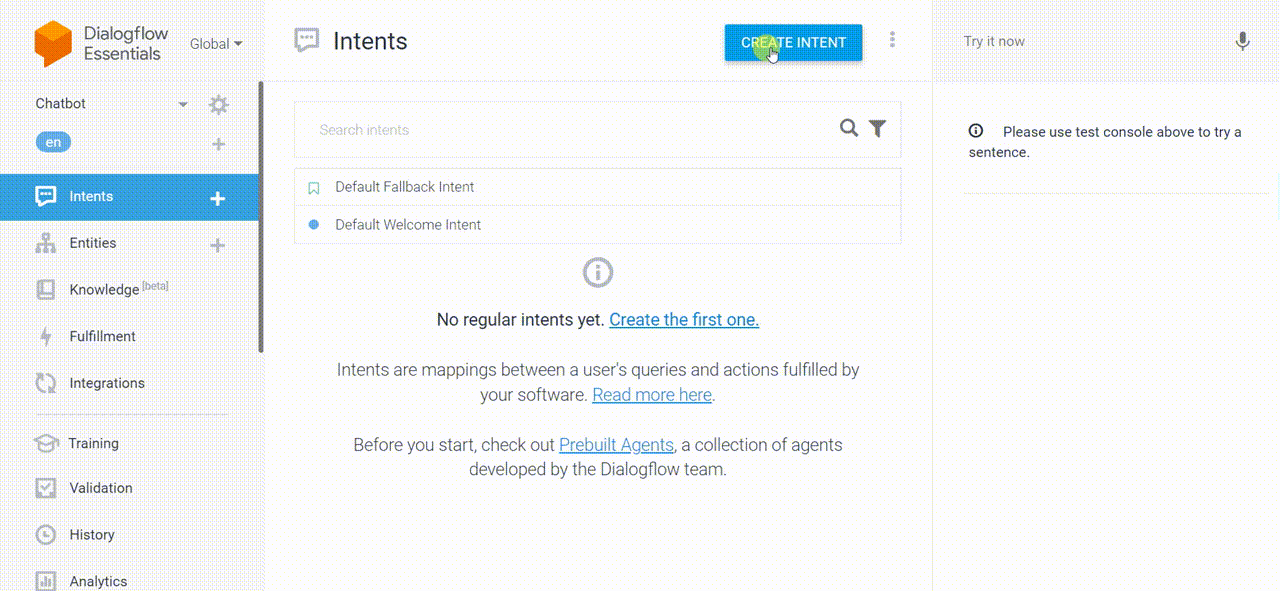1280x591 pixels.
Task: Activate the microphone in Try it now
Action: coord(1242,41)
